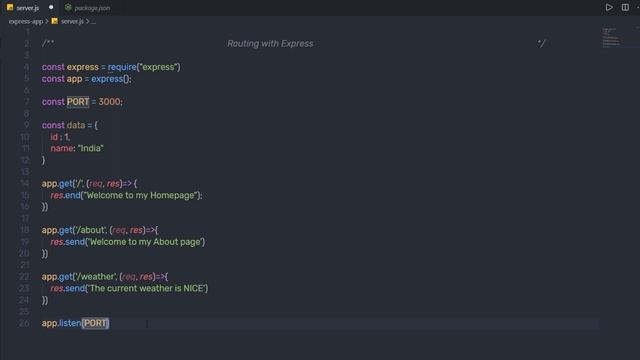The width and height of the screenshot is (640, 360).
Task: Click 'express()' on the app line
Action: [x=111, y=79]
